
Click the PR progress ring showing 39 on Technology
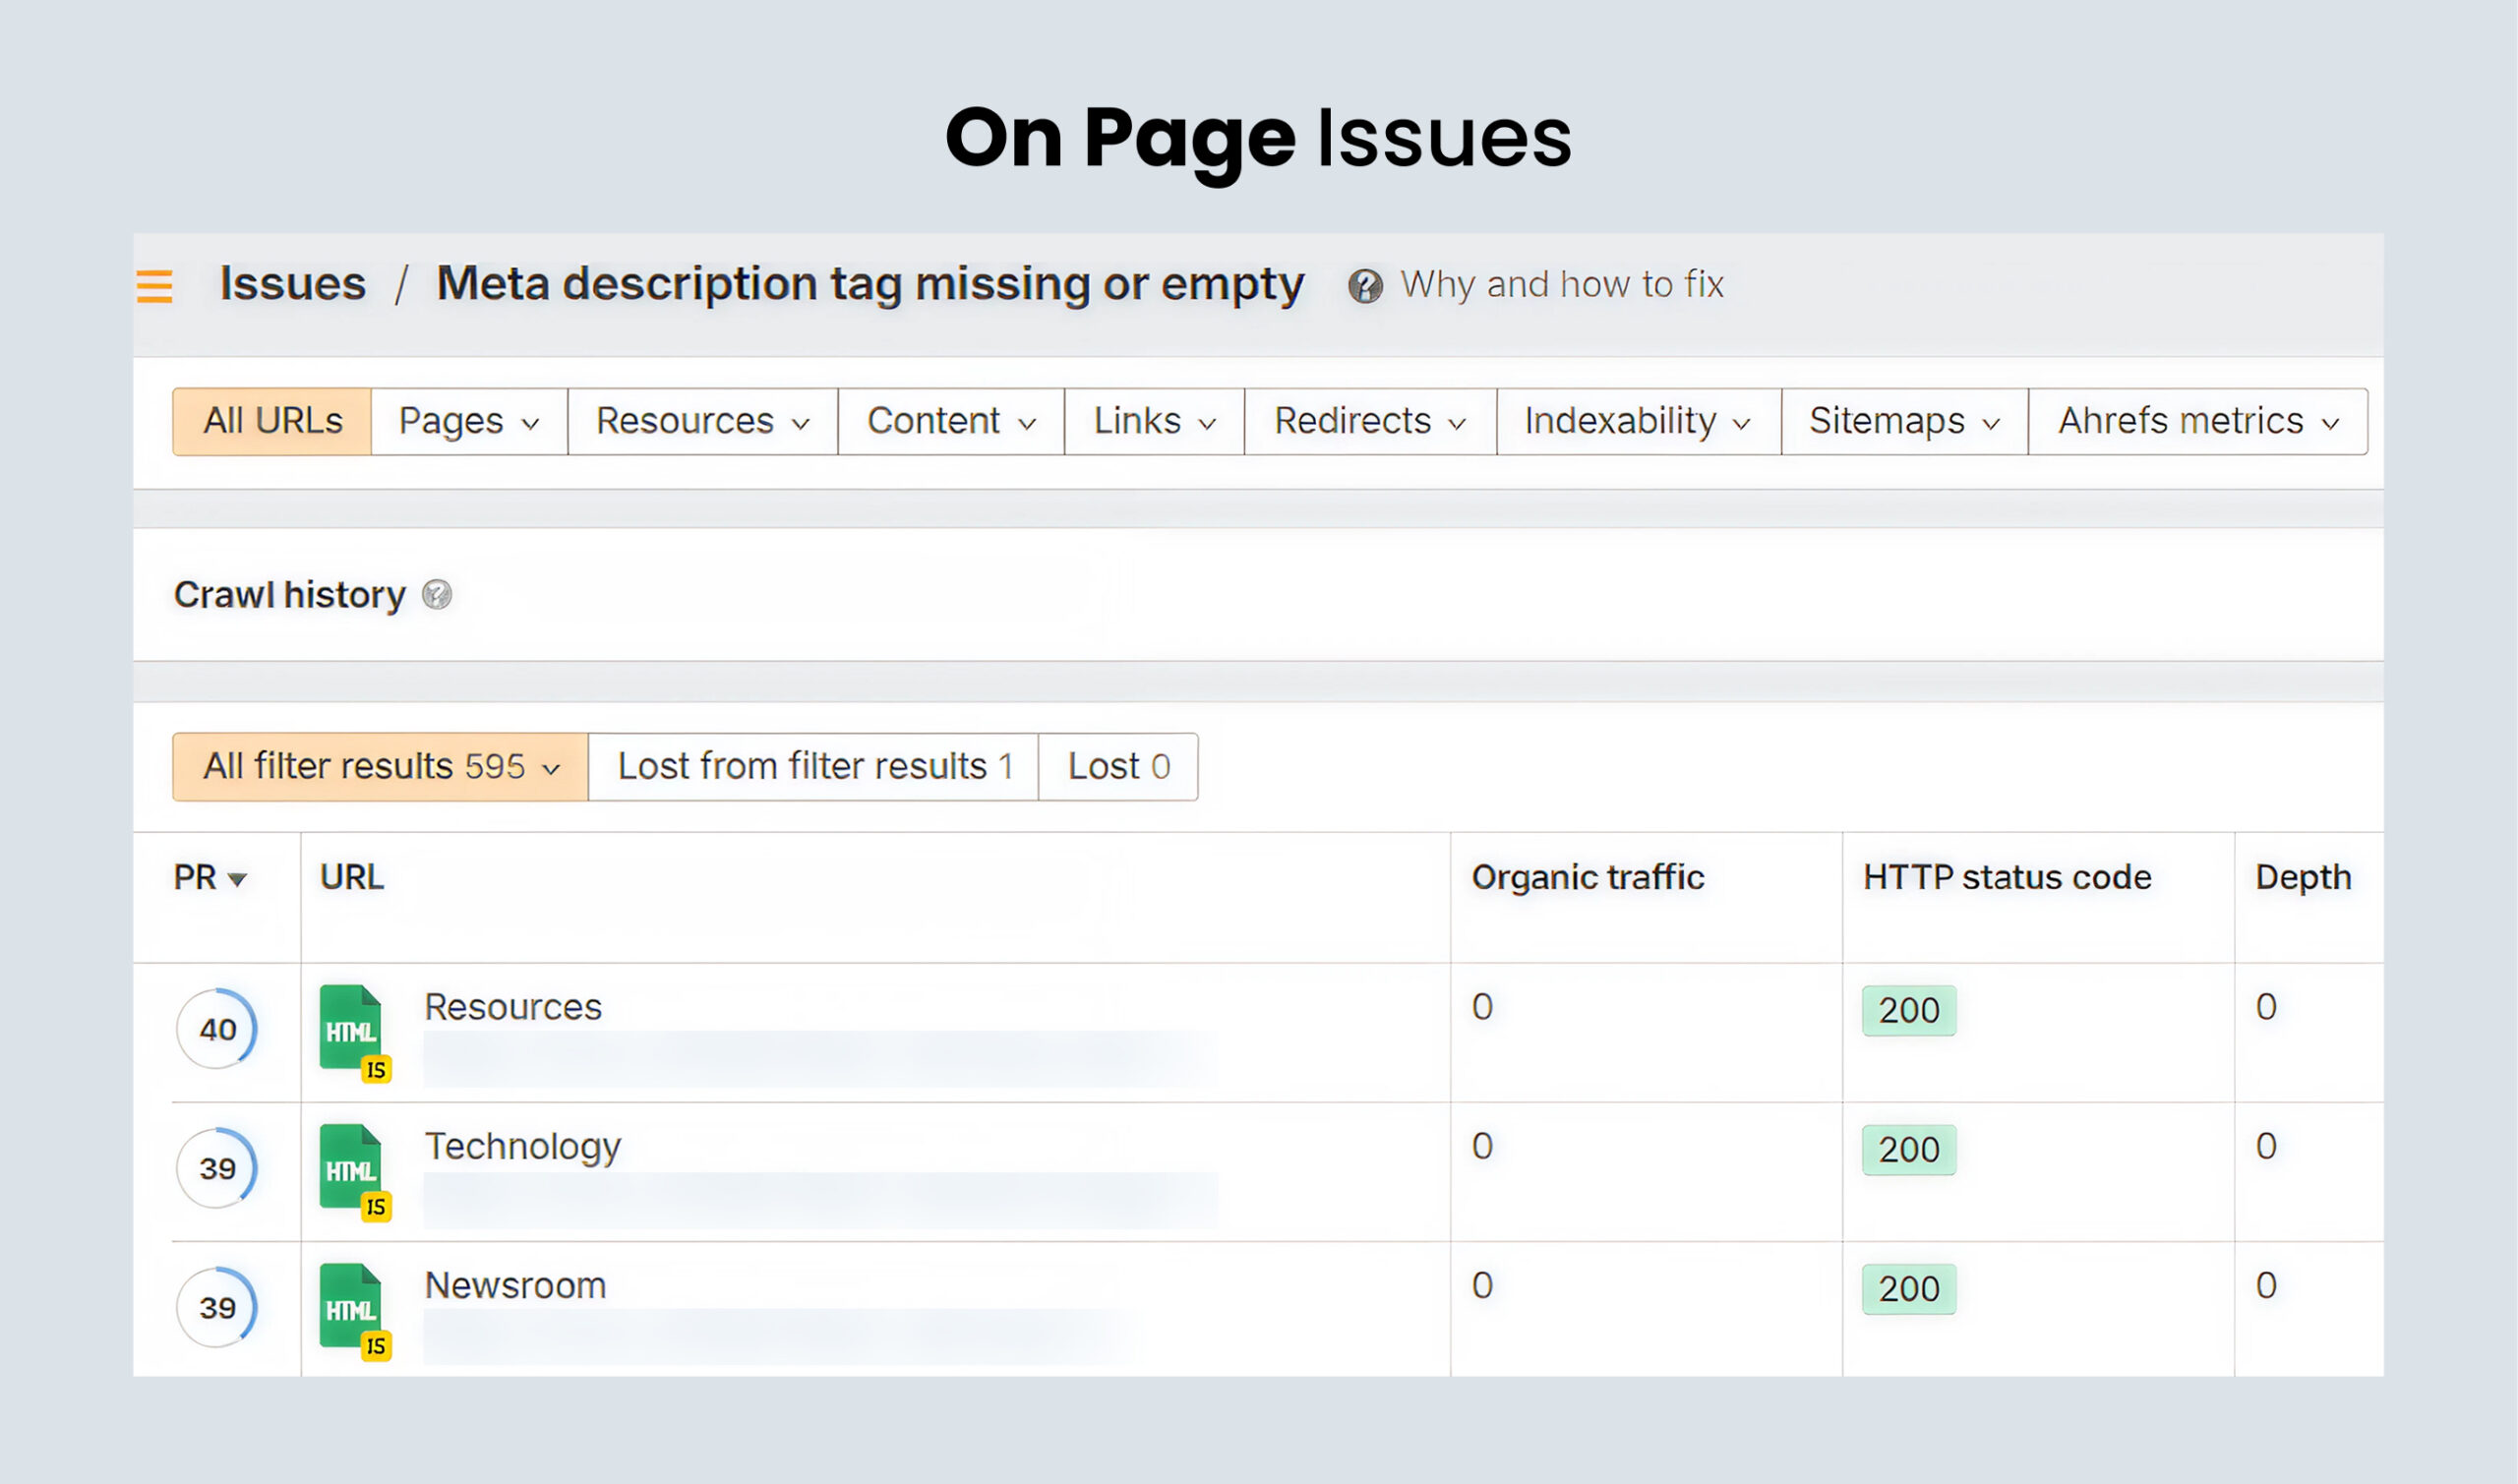pyautogui.click(x=216, y=1169)
